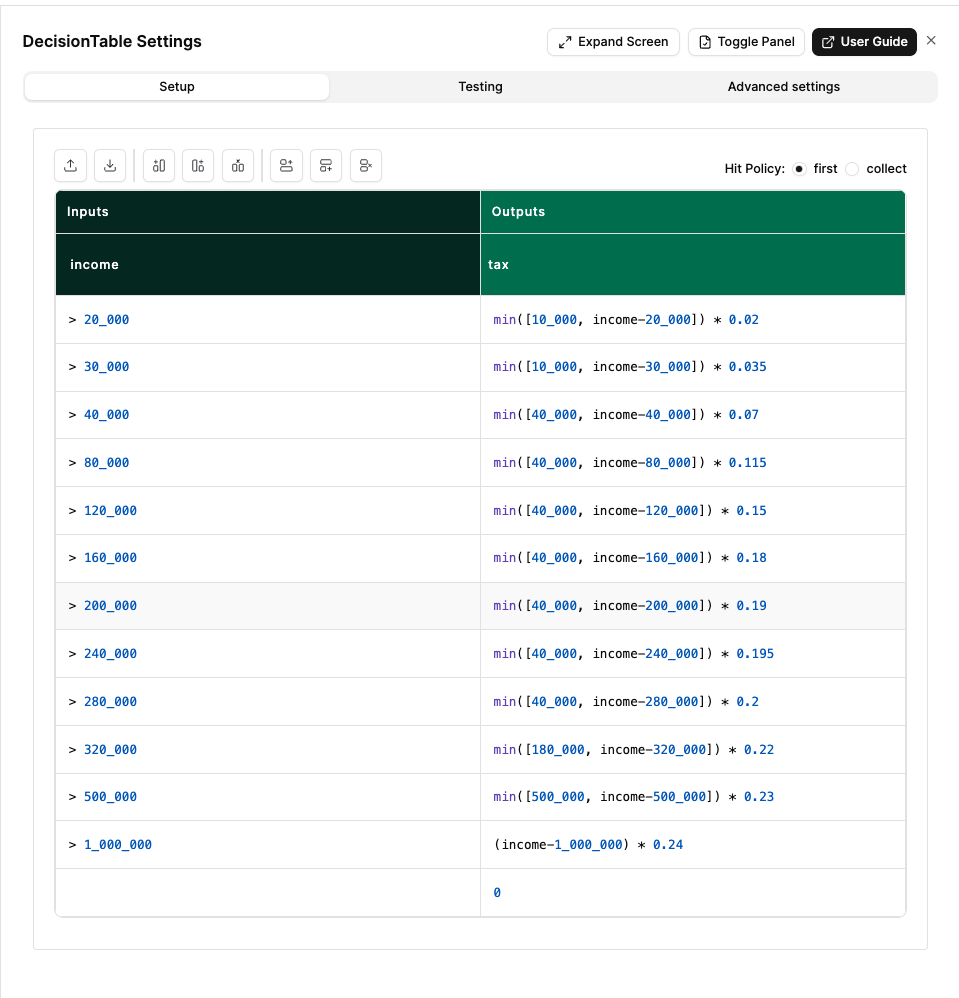959x998 pixels.
Task: Insert a column to the left
Action: coord(159,165)
